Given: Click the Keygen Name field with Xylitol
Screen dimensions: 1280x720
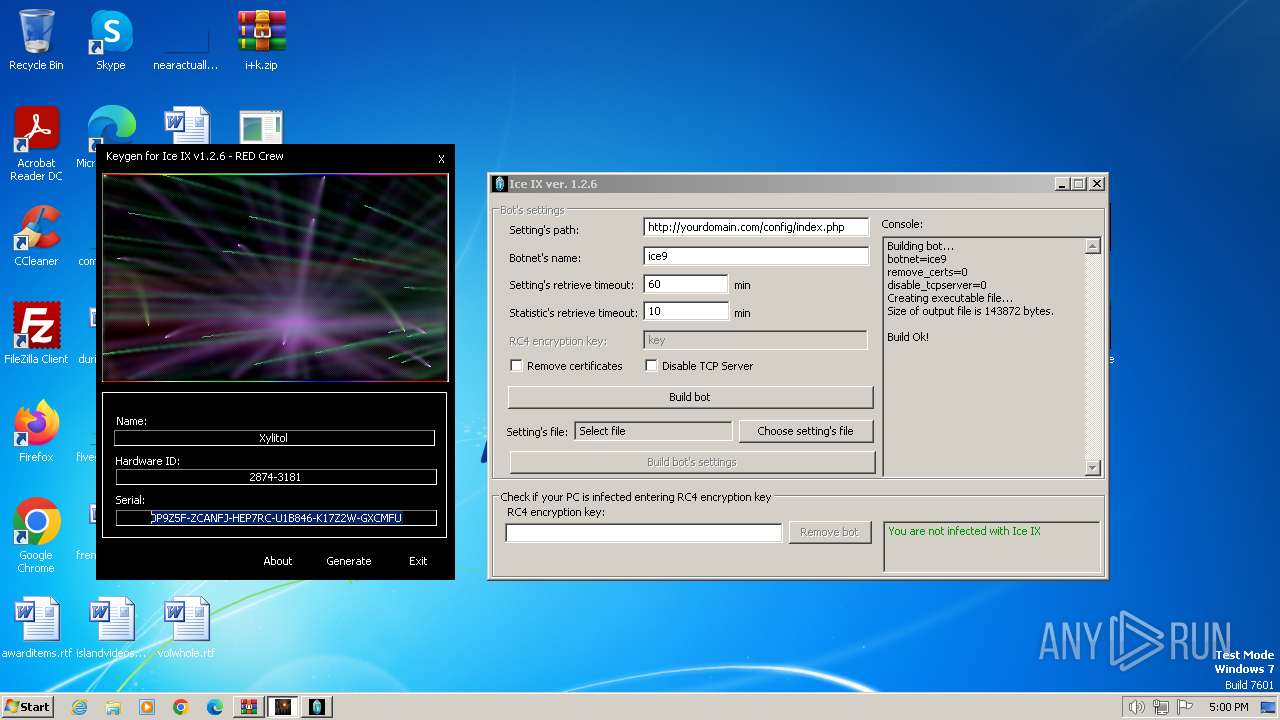Looking at the screenshot, I should (x=274, y=438).
